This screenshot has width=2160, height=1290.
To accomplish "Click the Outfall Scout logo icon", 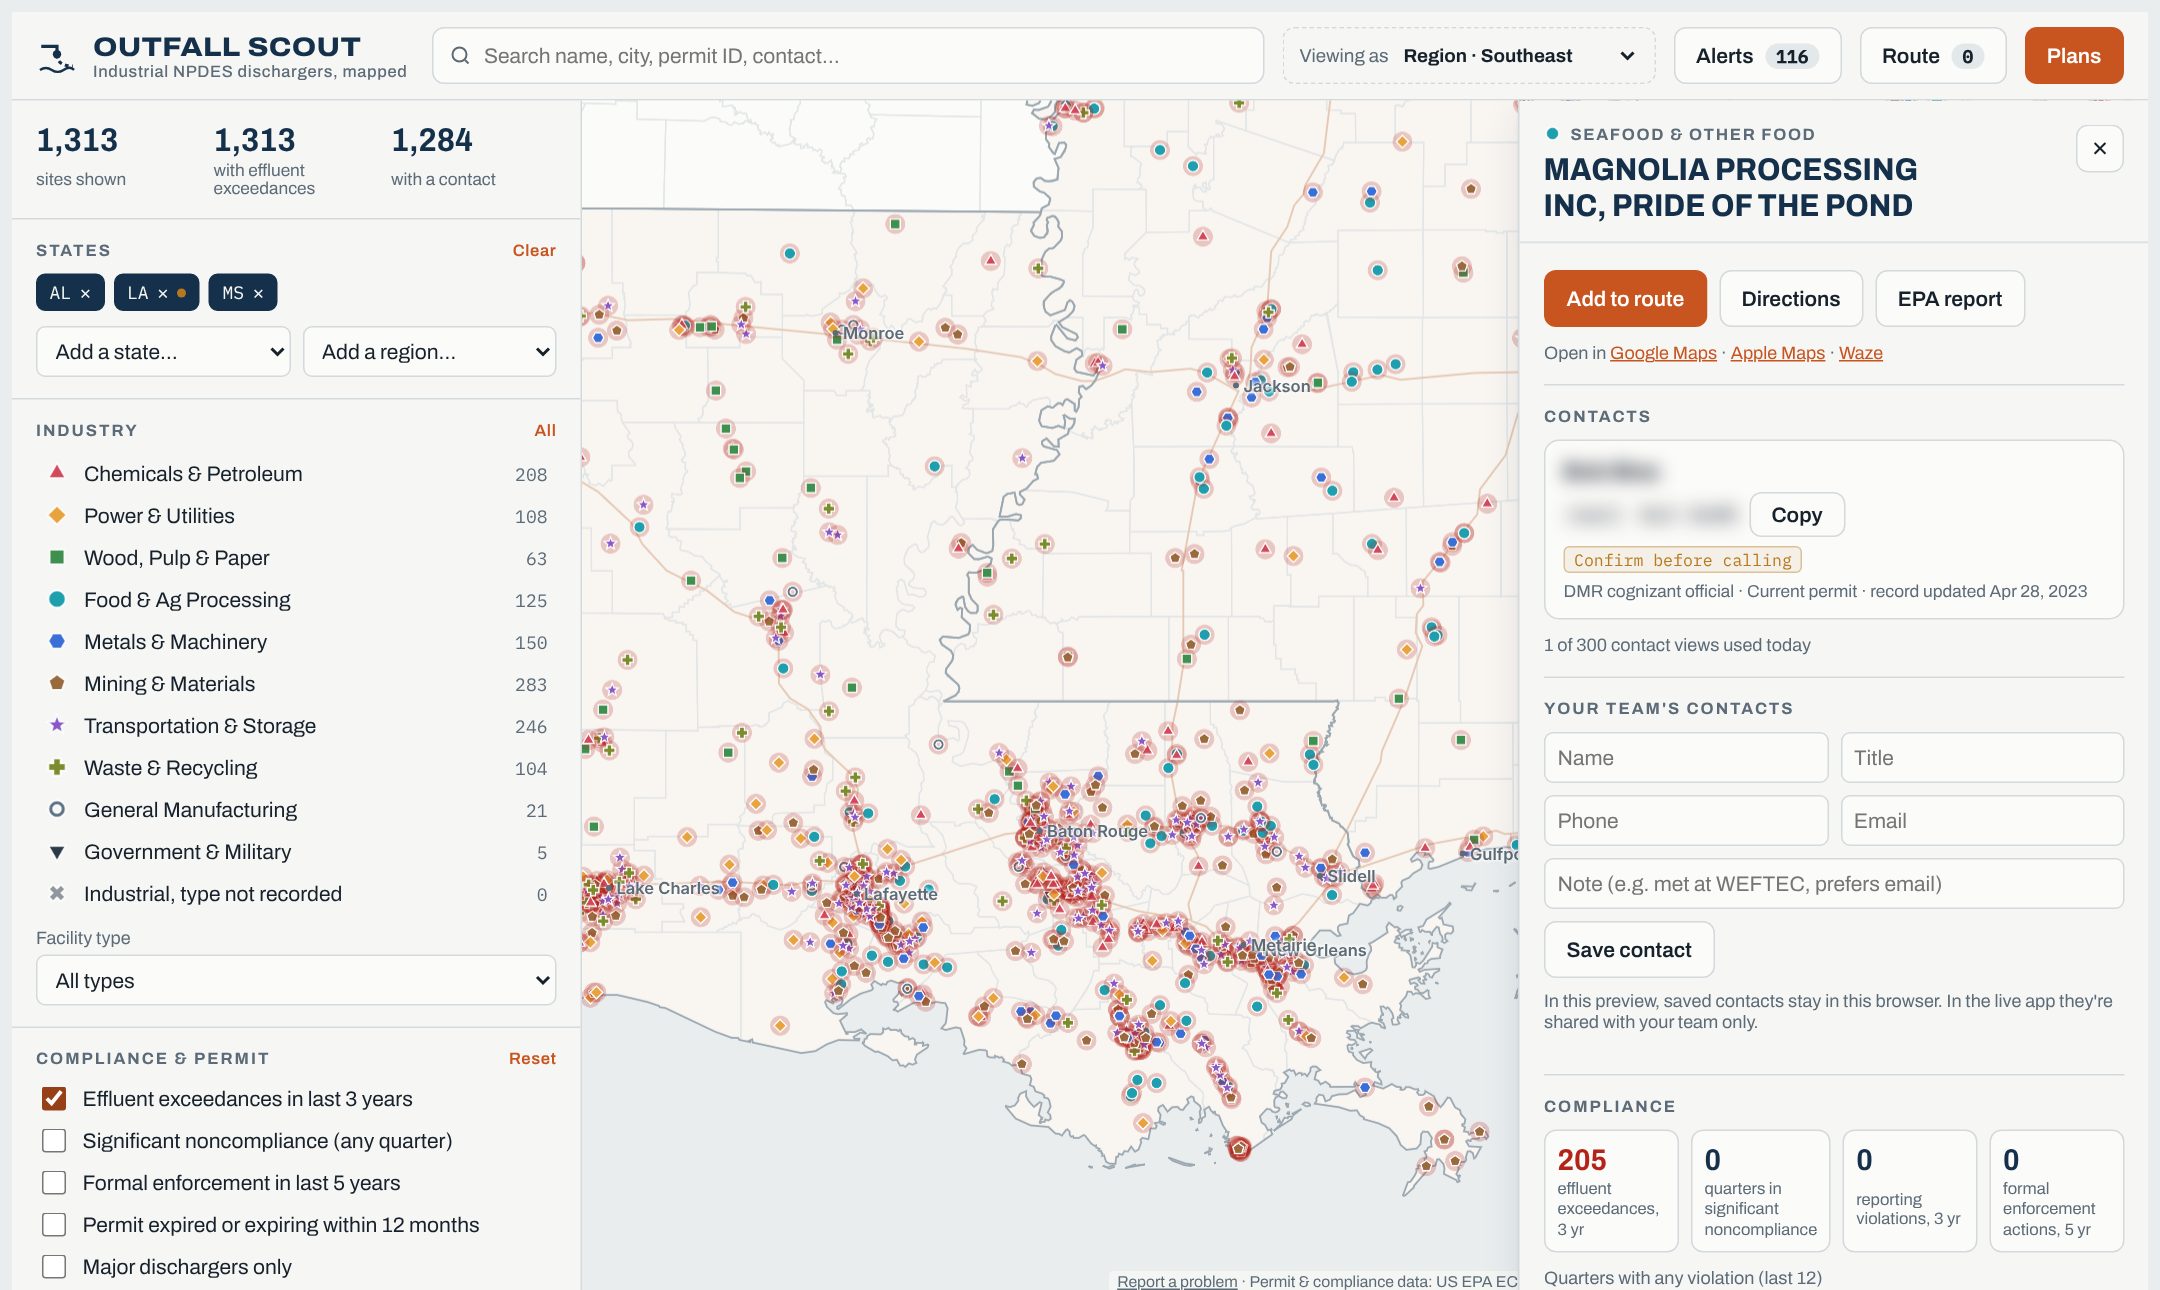I will 56,57.
